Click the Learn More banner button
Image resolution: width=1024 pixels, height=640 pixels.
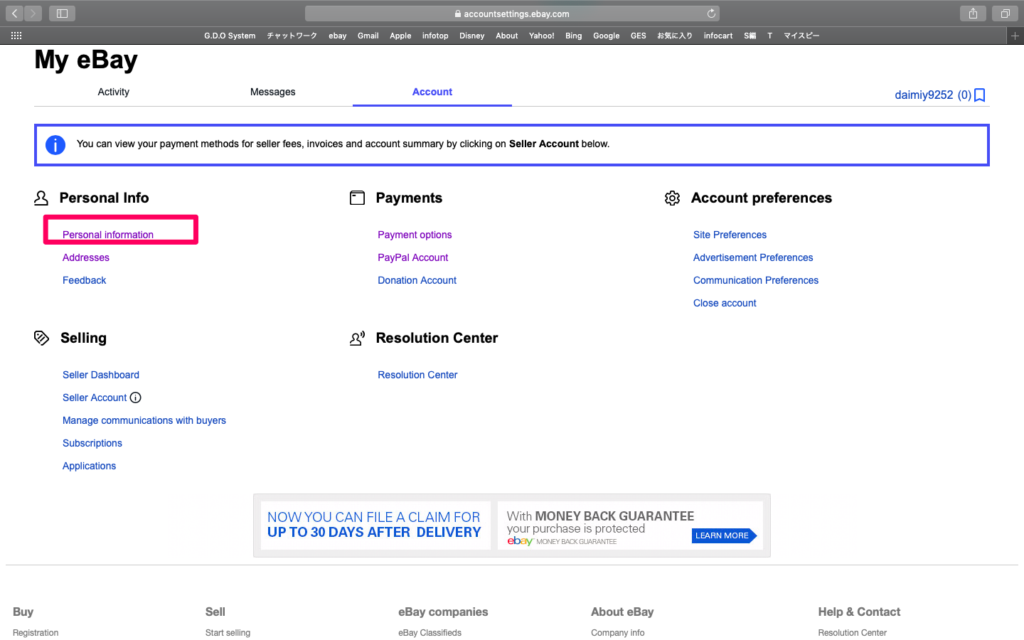pos(722,536)
